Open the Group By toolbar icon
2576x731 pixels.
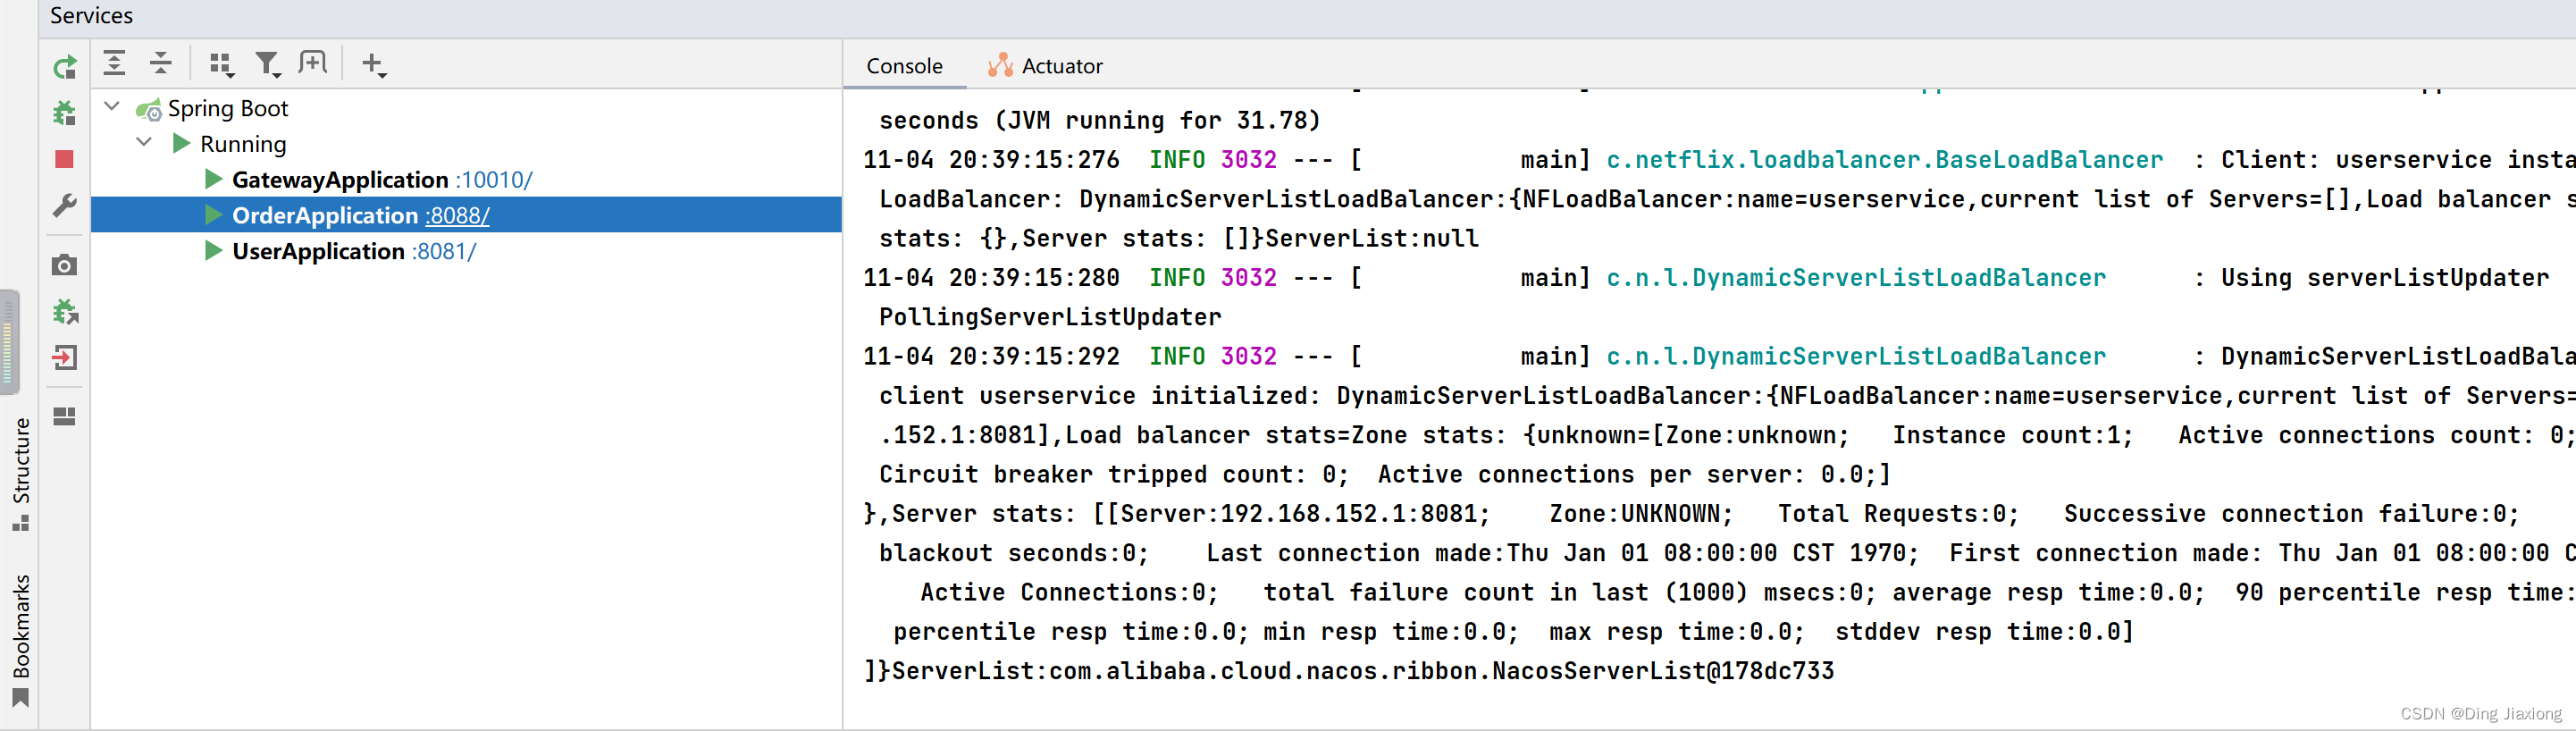pos(221,65)
